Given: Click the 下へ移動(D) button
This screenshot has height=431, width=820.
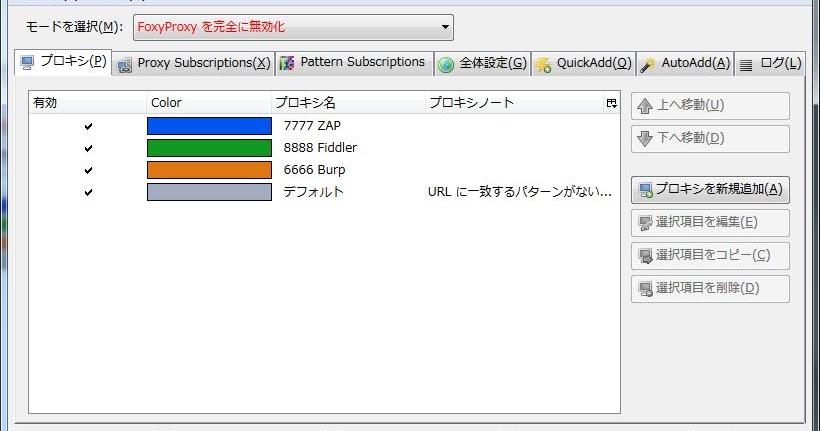Looking at the screenshot, I should tap(710, 139).
